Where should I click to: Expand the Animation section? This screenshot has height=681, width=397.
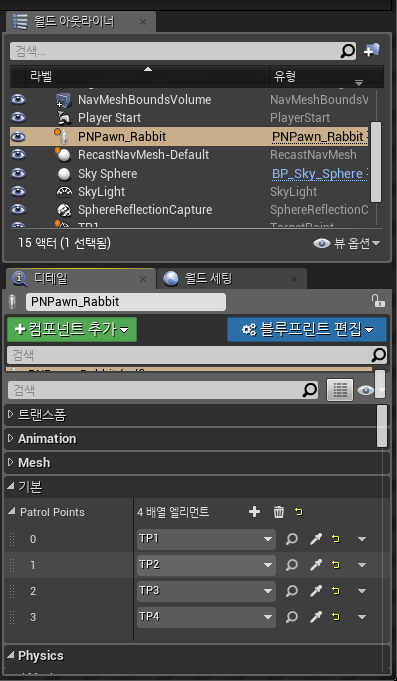[x=11, y=439]
